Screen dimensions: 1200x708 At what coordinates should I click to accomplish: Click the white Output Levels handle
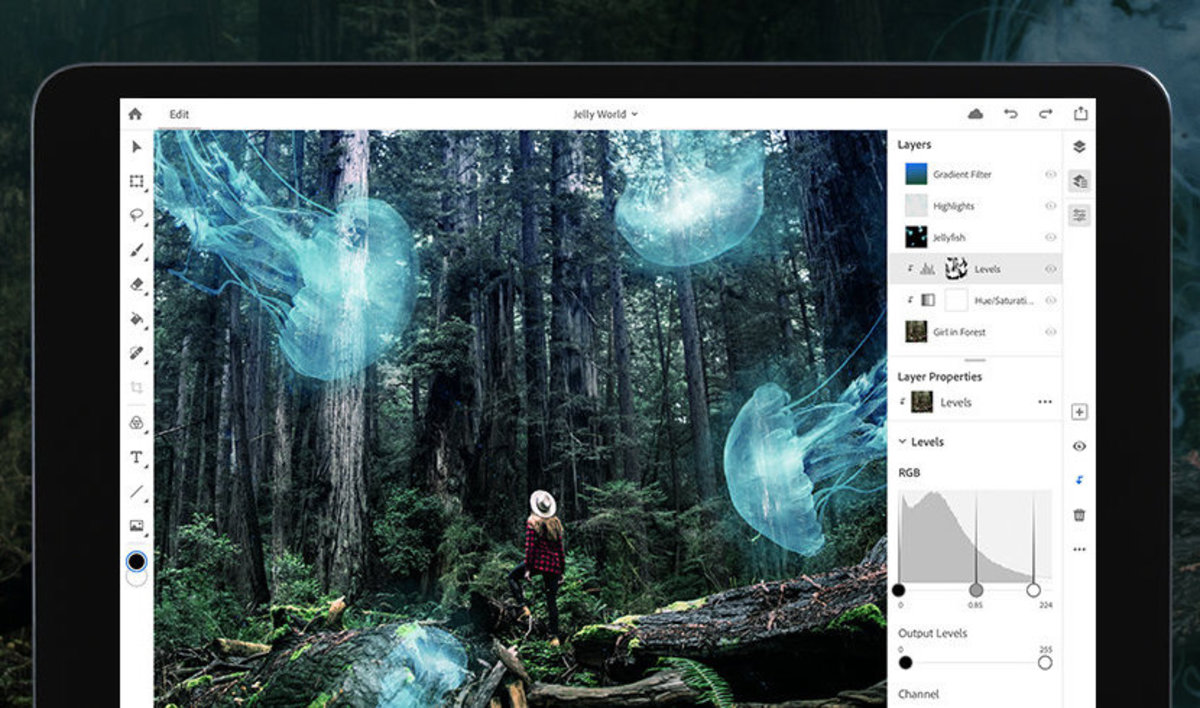(x=1045, y=662)
